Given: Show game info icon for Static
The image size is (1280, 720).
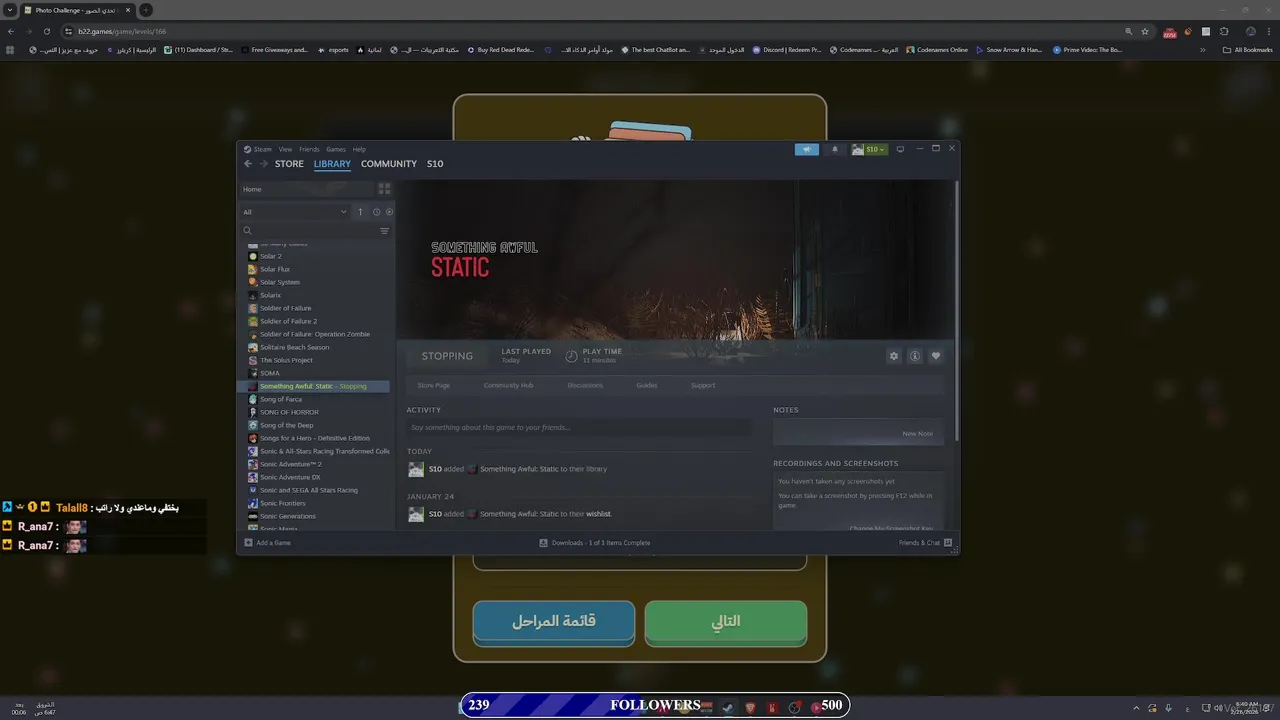Looking at the screenshot, I should tap(914, 356).
